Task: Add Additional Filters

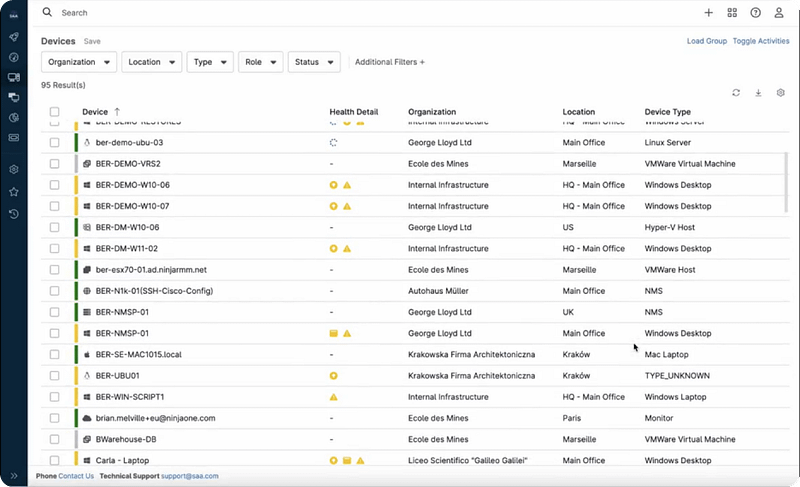Action: 390,62
